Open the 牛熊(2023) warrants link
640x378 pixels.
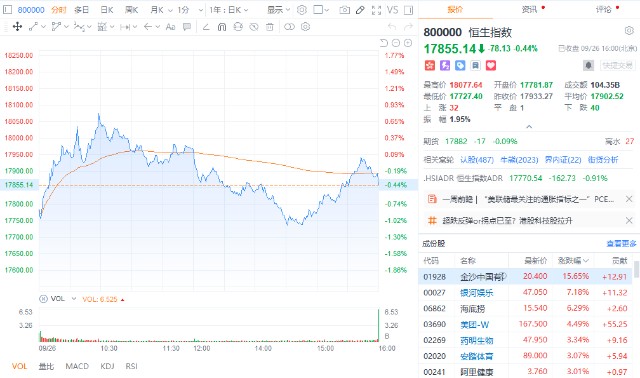click(519, 160)
